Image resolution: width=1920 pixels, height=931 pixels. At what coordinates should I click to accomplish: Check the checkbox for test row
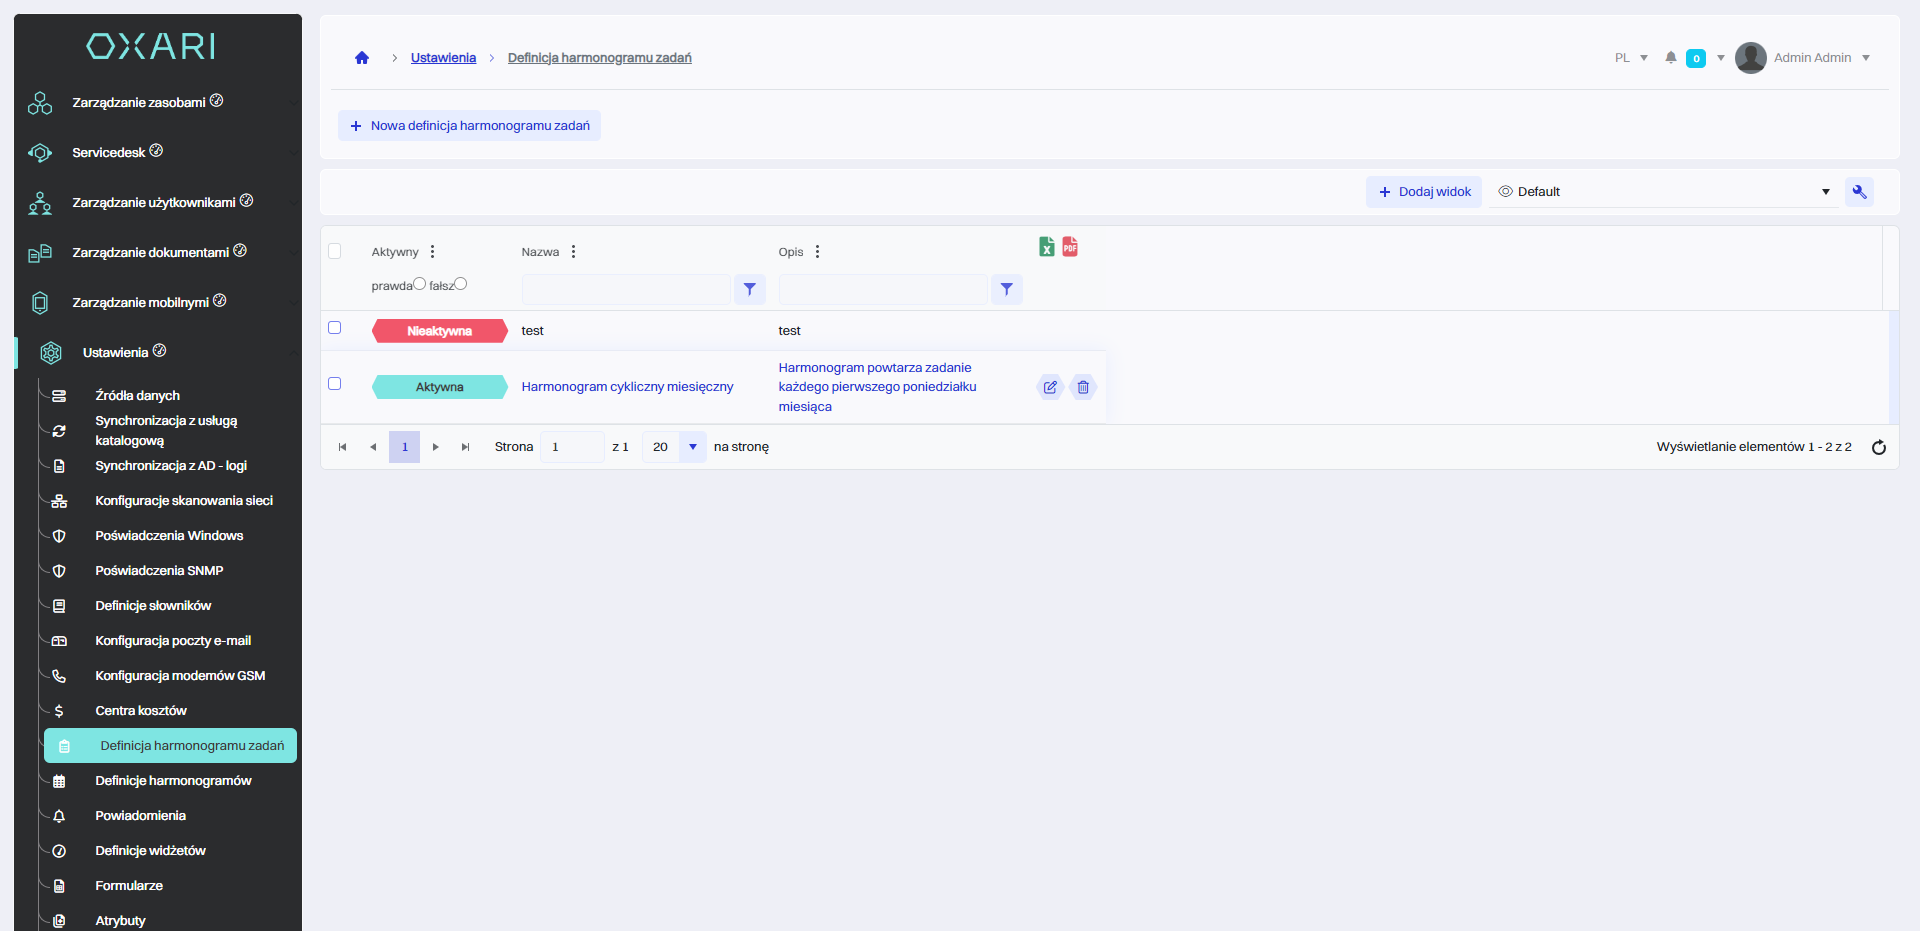[335, 328]
